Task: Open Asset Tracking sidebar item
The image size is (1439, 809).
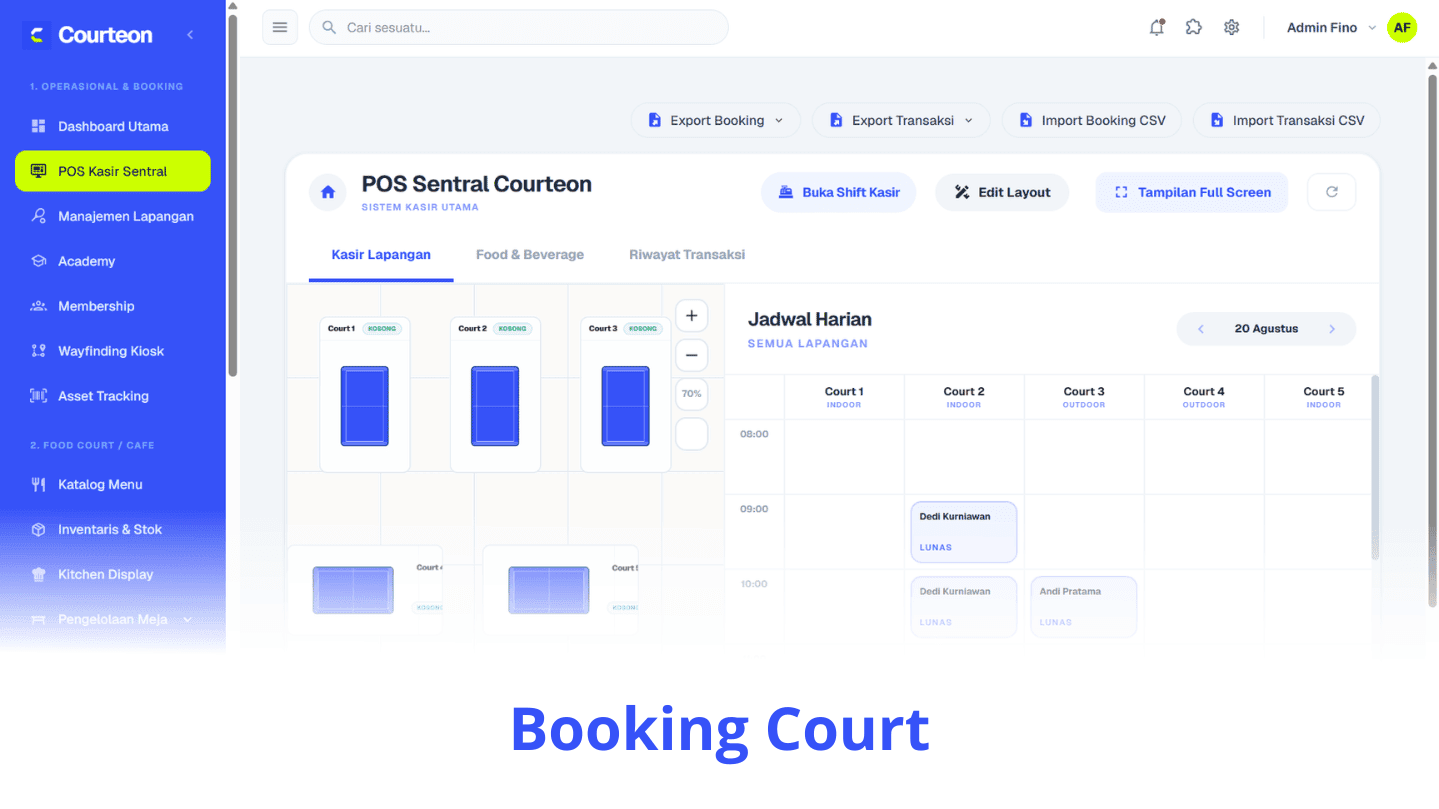Action: coord(113,396)
